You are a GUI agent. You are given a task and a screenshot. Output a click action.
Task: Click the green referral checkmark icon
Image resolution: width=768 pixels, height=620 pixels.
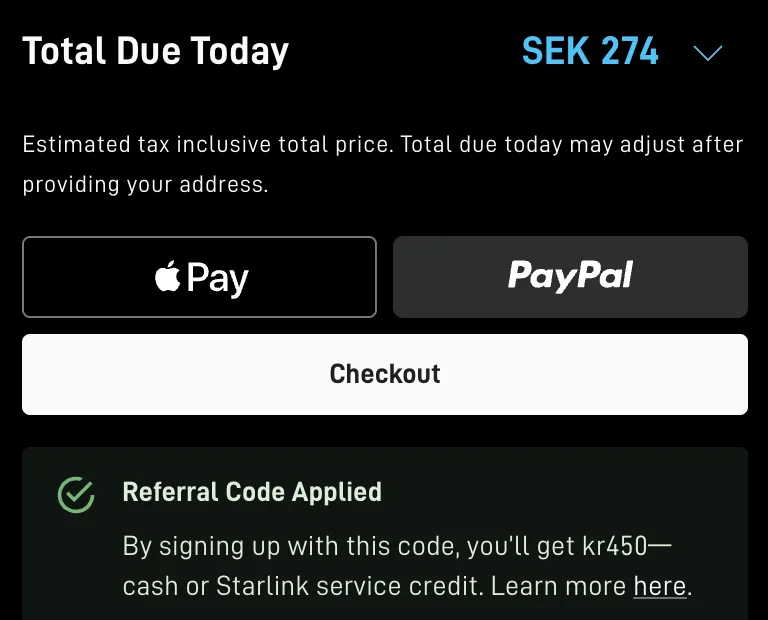click(x=76, y=495)
